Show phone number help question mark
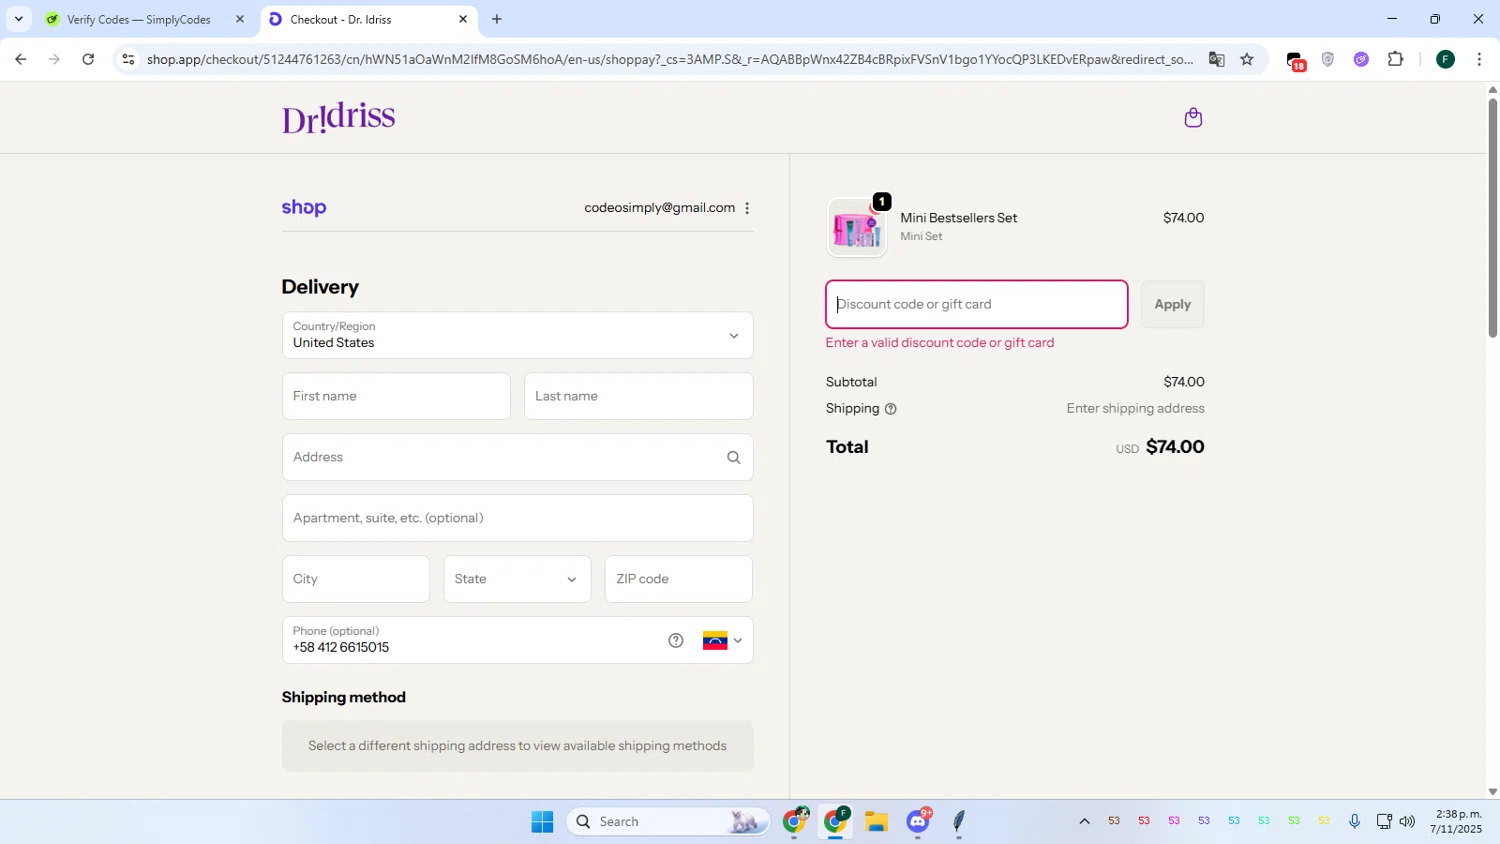The height and width of the screenshot is (844, 1500). [x=676, y=640]
